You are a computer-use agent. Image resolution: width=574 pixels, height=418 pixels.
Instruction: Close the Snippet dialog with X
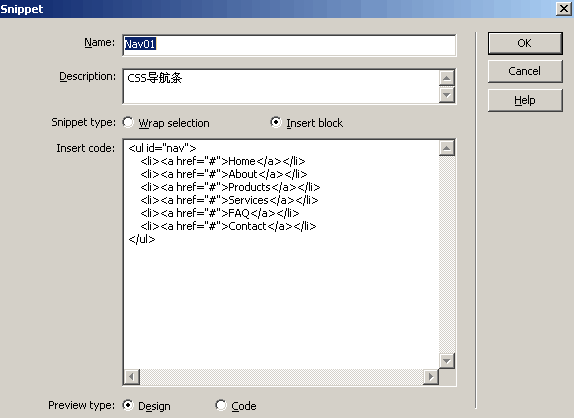(x=564, y=8)
